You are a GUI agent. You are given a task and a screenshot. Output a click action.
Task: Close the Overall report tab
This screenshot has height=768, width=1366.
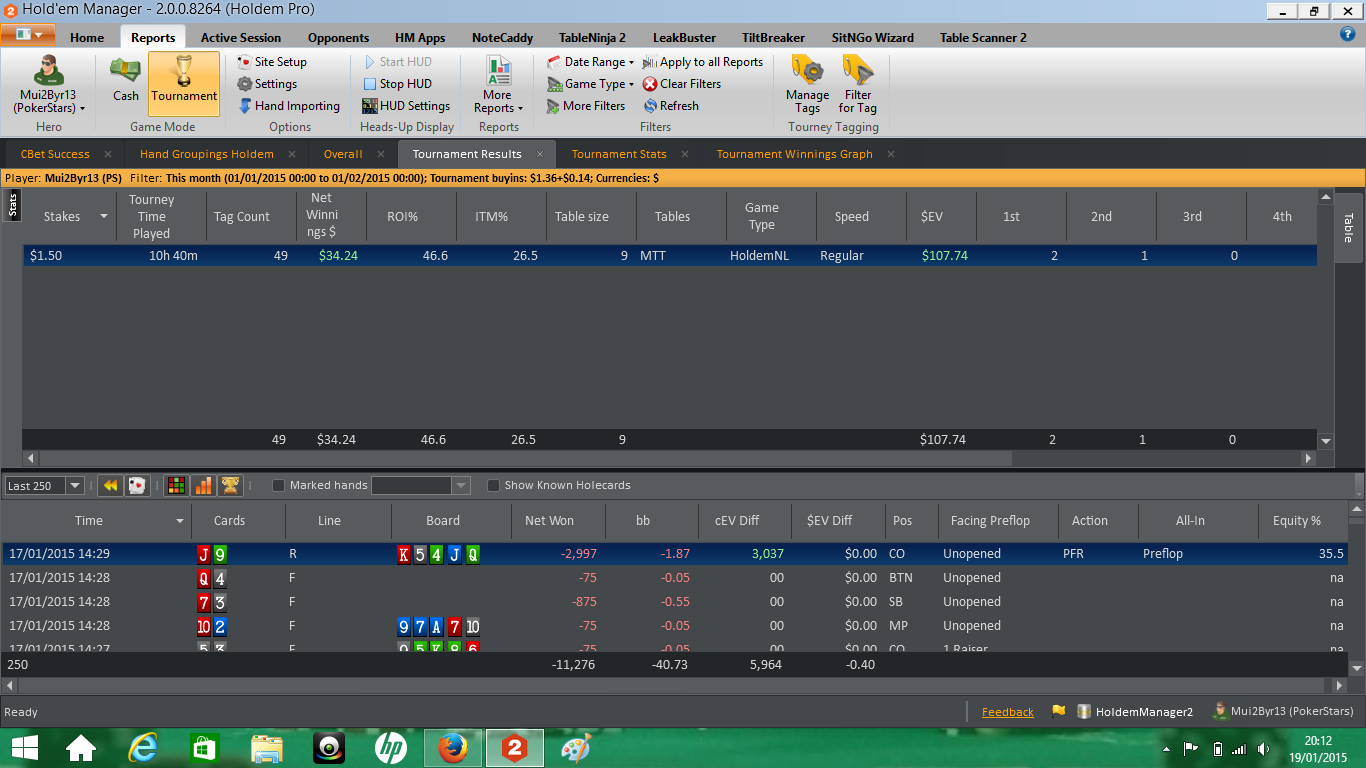coord(380,154)
